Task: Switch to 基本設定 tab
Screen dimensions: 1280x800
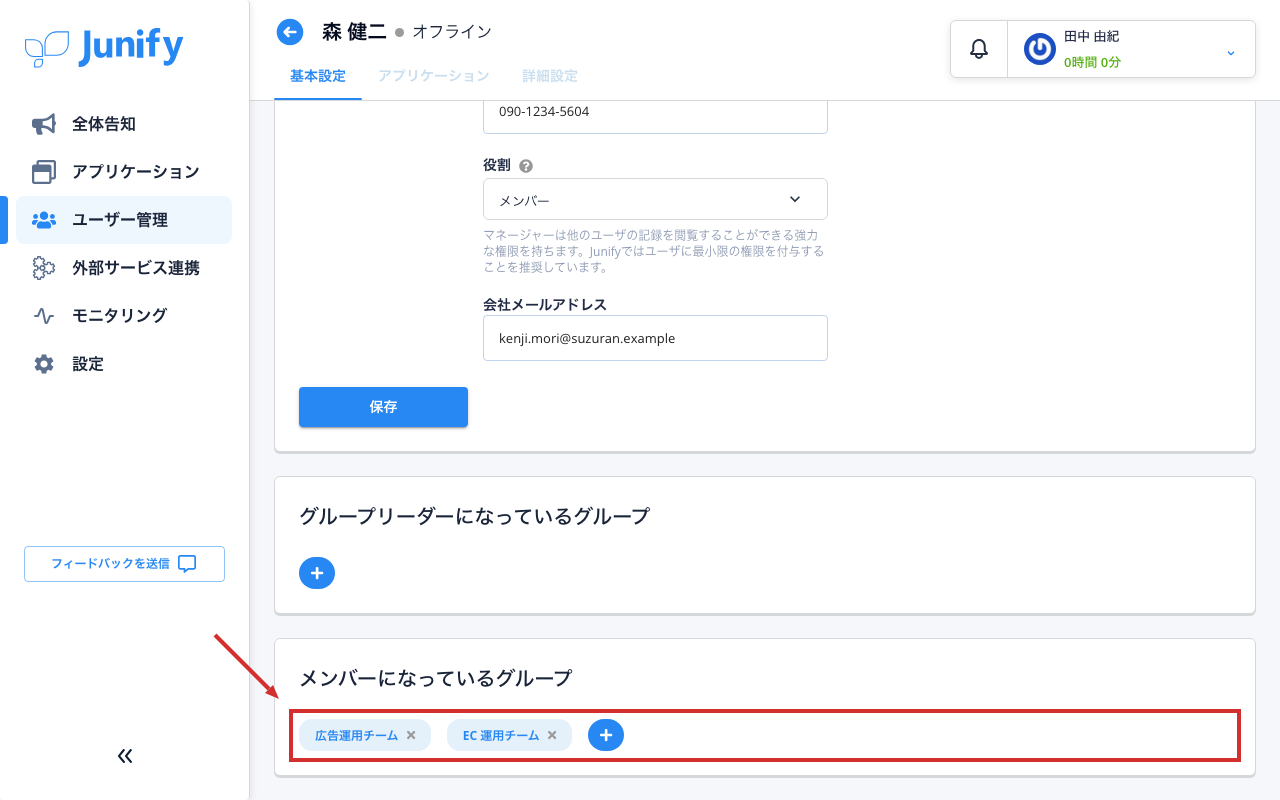Action: tap(318, 76)
